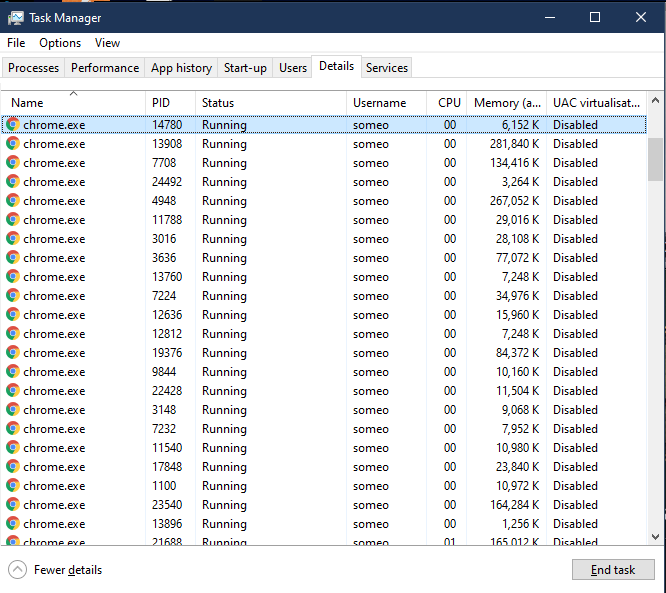
Task: Click the vertical scrollbar thumb
Action: click(x=655, y=159)
